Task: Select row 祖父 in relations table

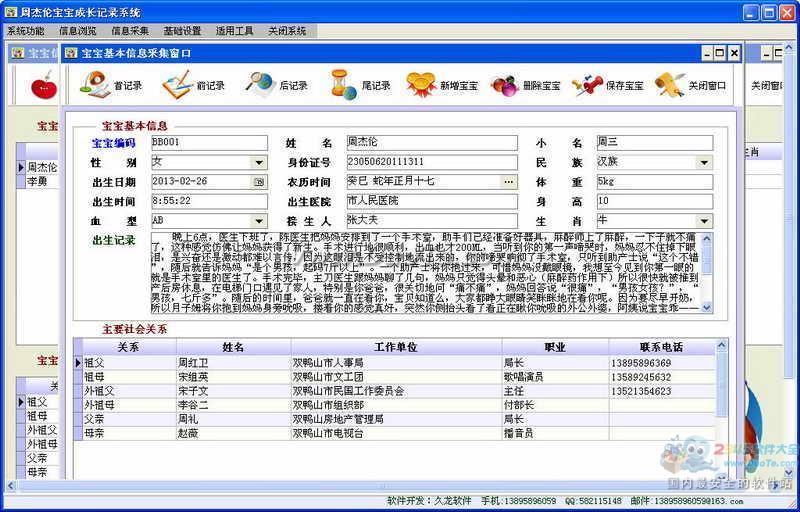Action: coord(394,363)
